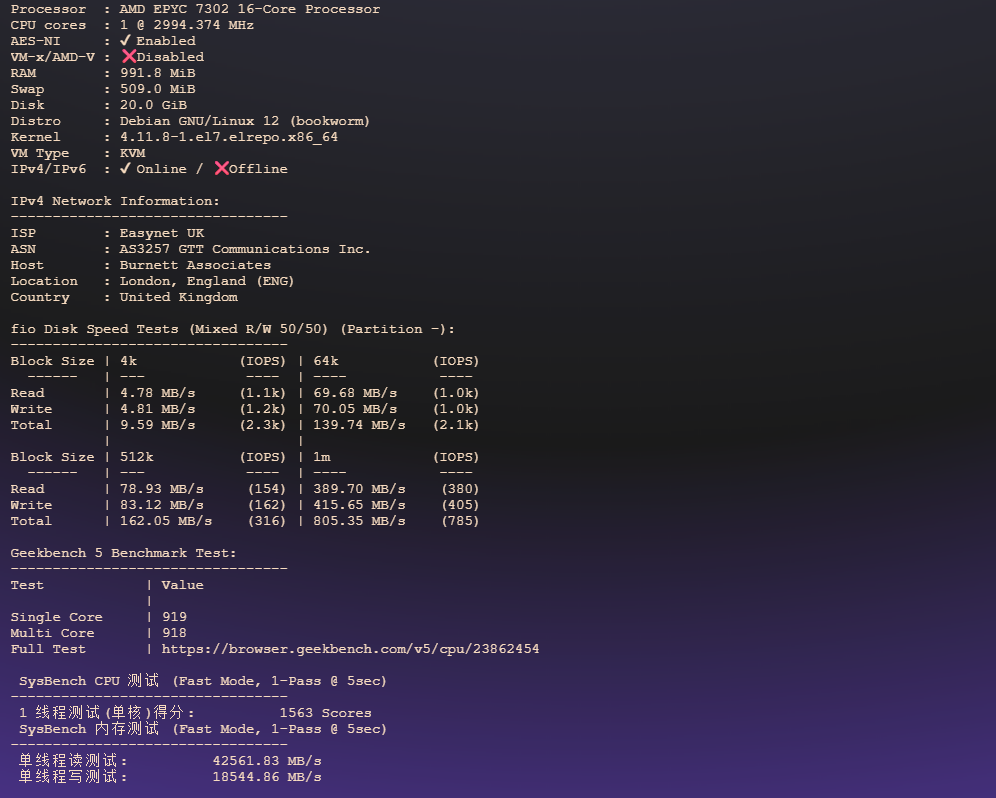Screen dimensions: 996x798
Task: Click the Single Core score 919
Action: click(174, 617)
